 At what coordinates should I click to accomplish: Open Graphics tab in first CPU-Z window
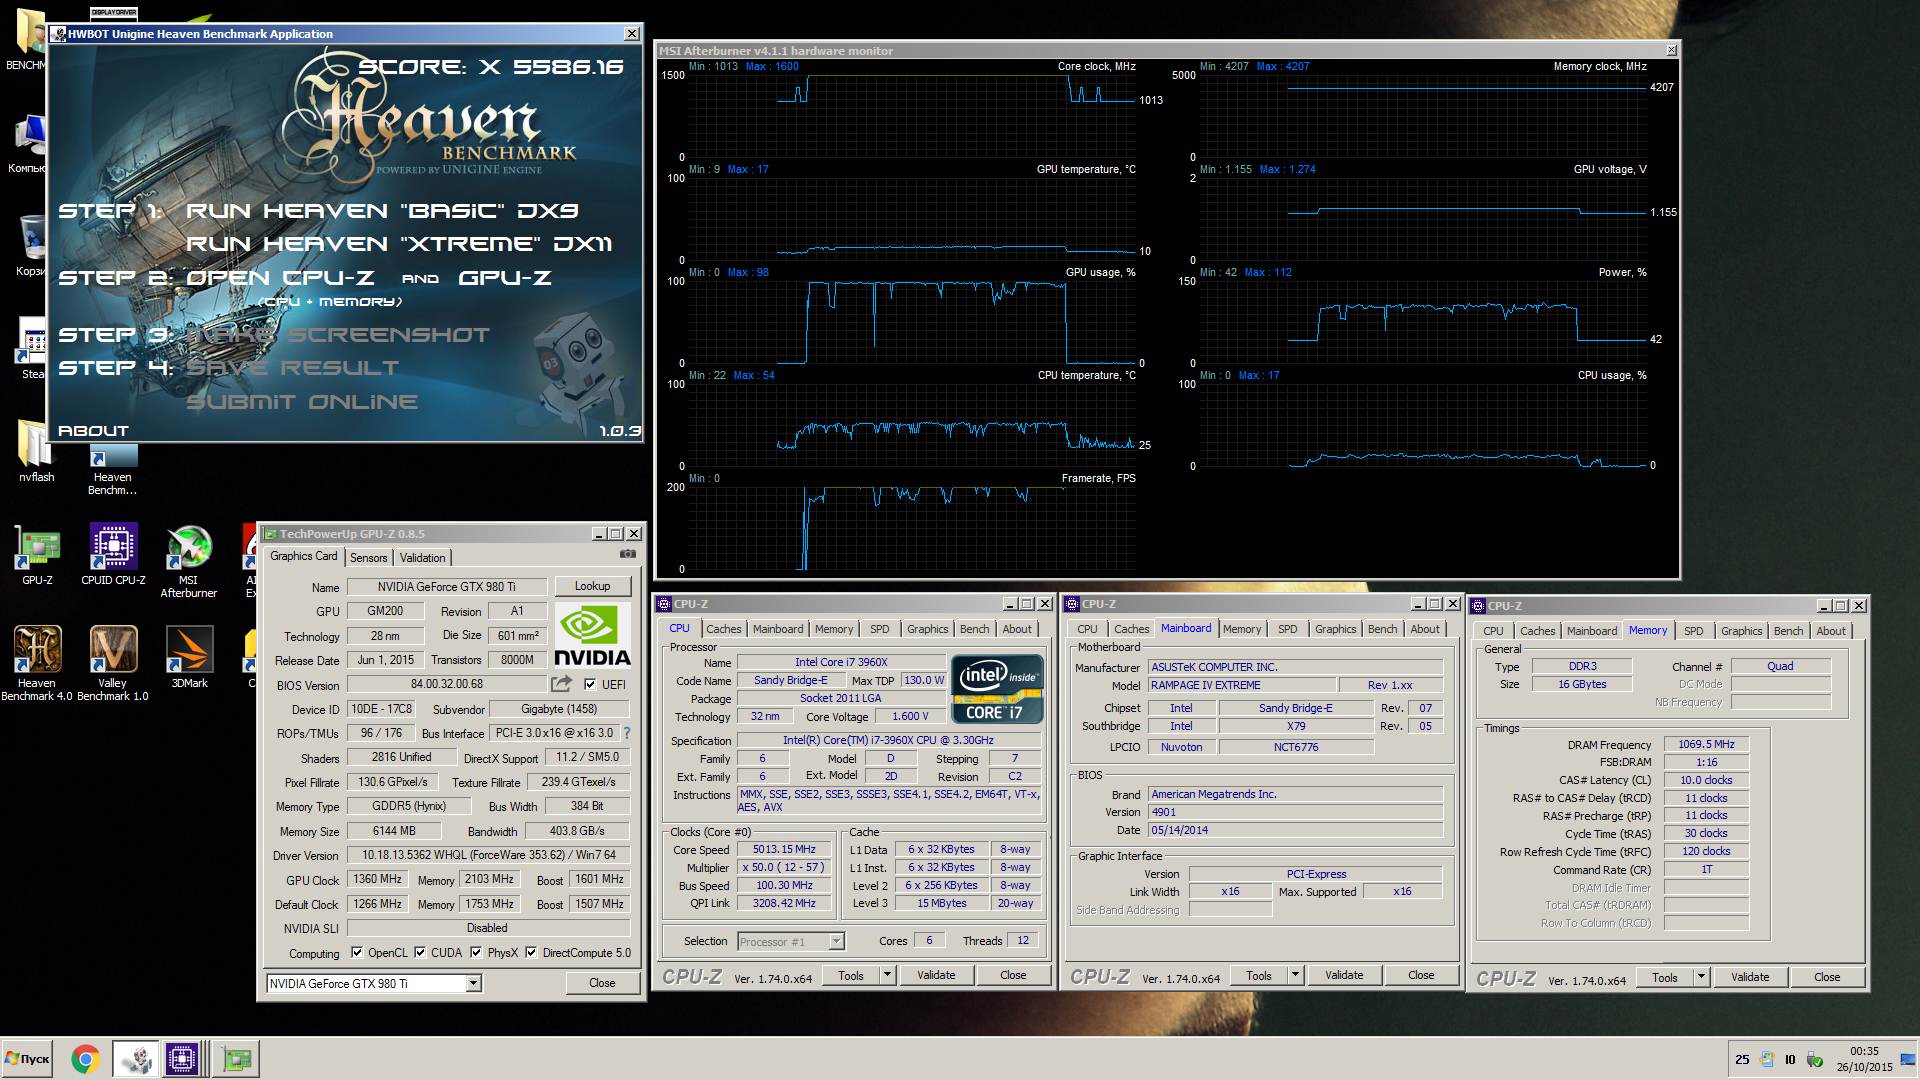(x=928, y=629)
